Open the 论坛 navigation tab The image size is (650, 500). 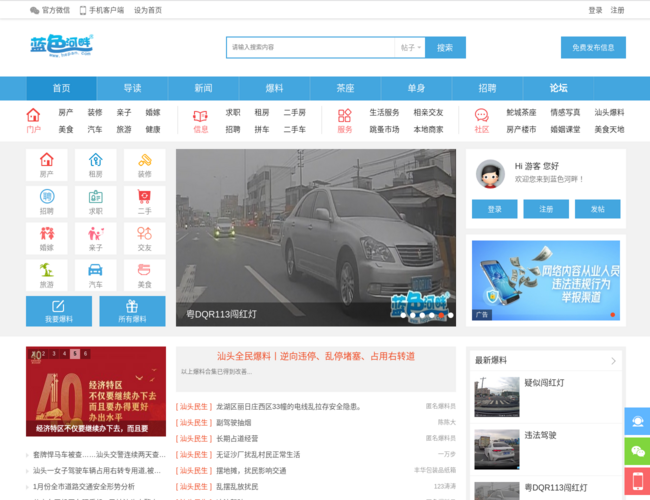[558, 88]
